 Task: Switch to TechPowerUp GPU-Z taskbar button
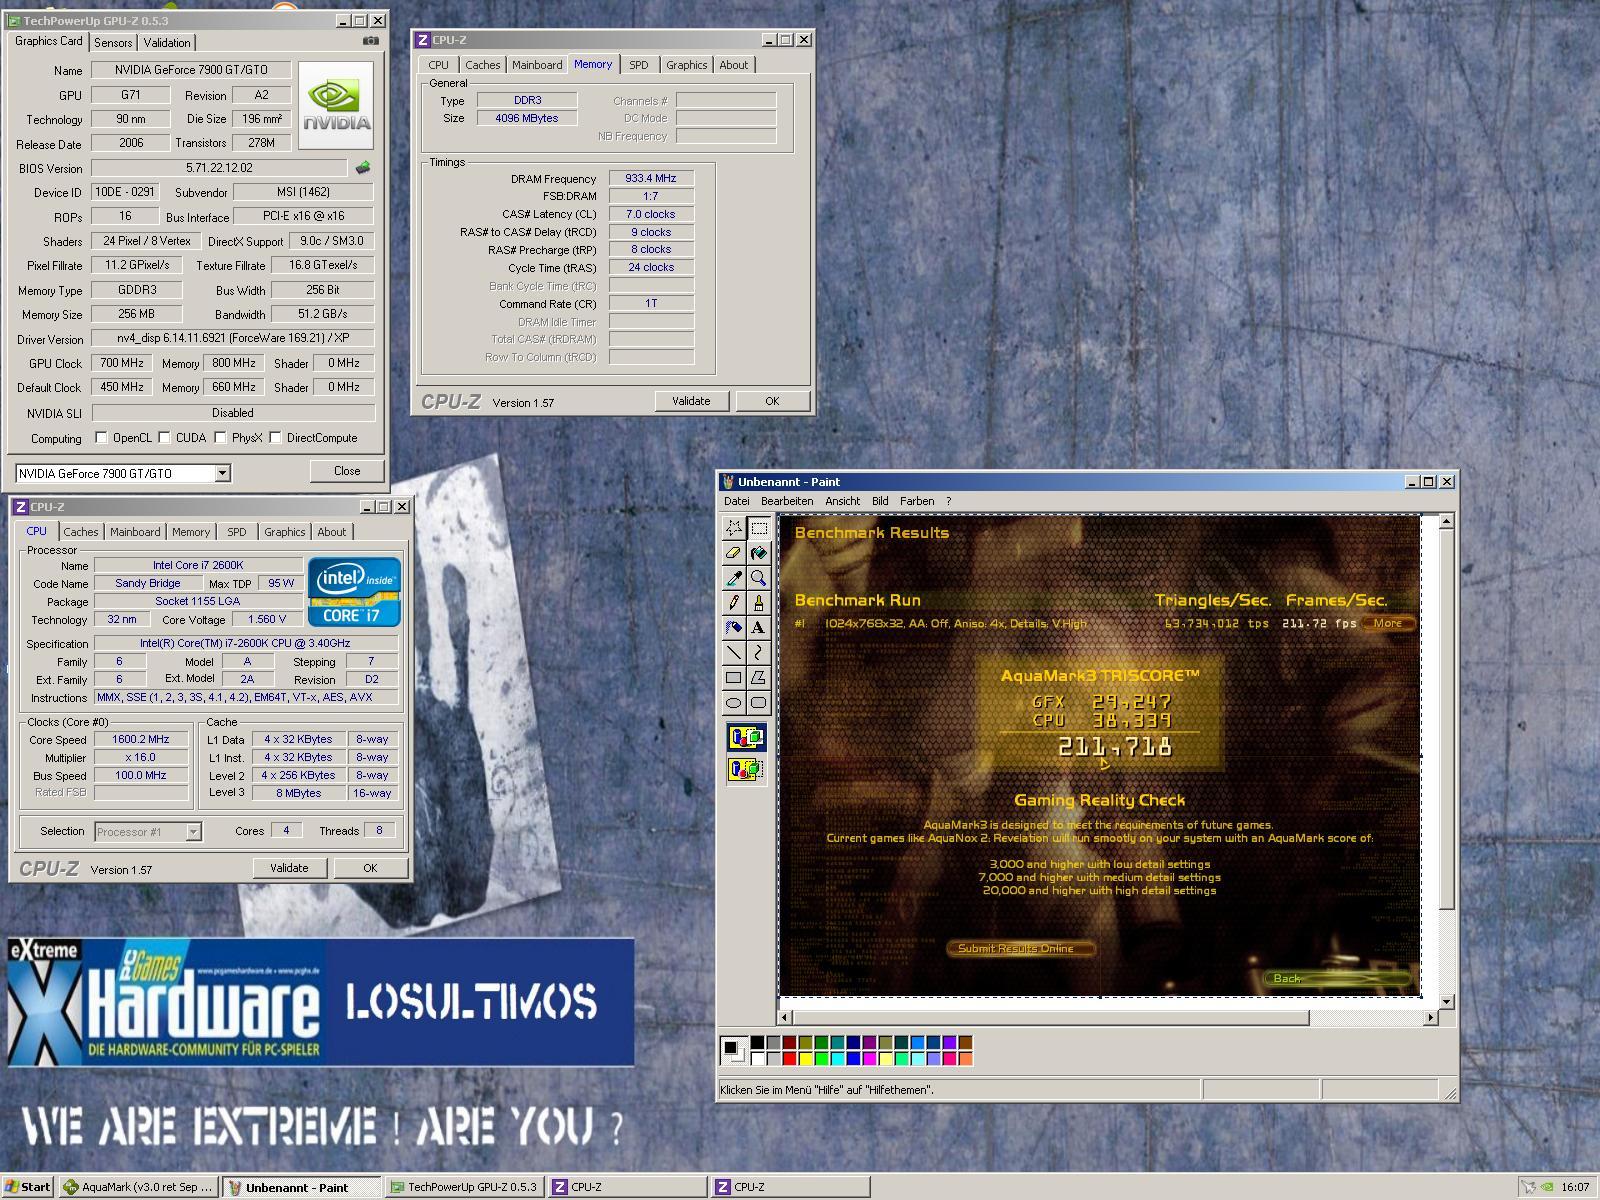464,1187
